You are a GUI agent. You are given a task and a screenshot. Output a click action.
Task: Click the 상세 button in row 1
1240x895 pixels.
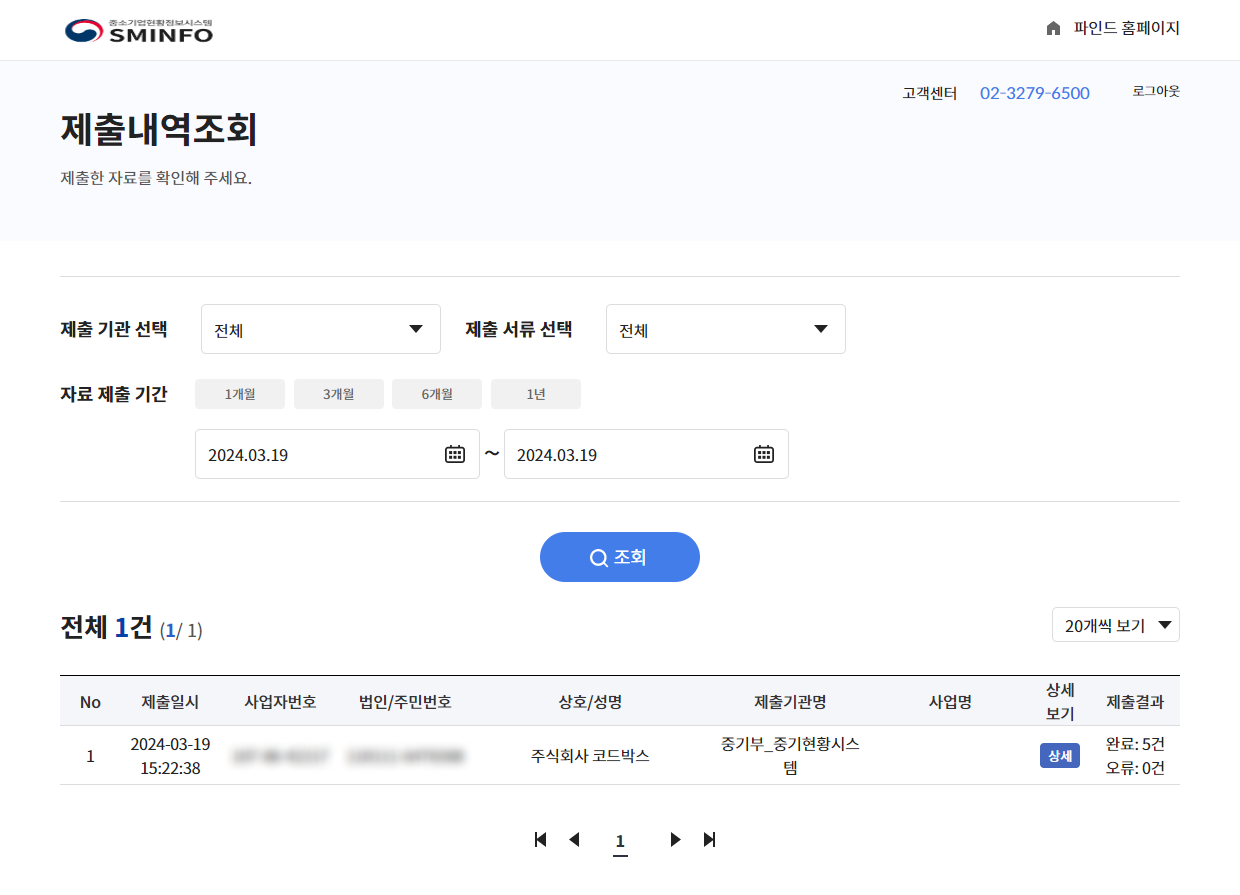point(1060,755)
